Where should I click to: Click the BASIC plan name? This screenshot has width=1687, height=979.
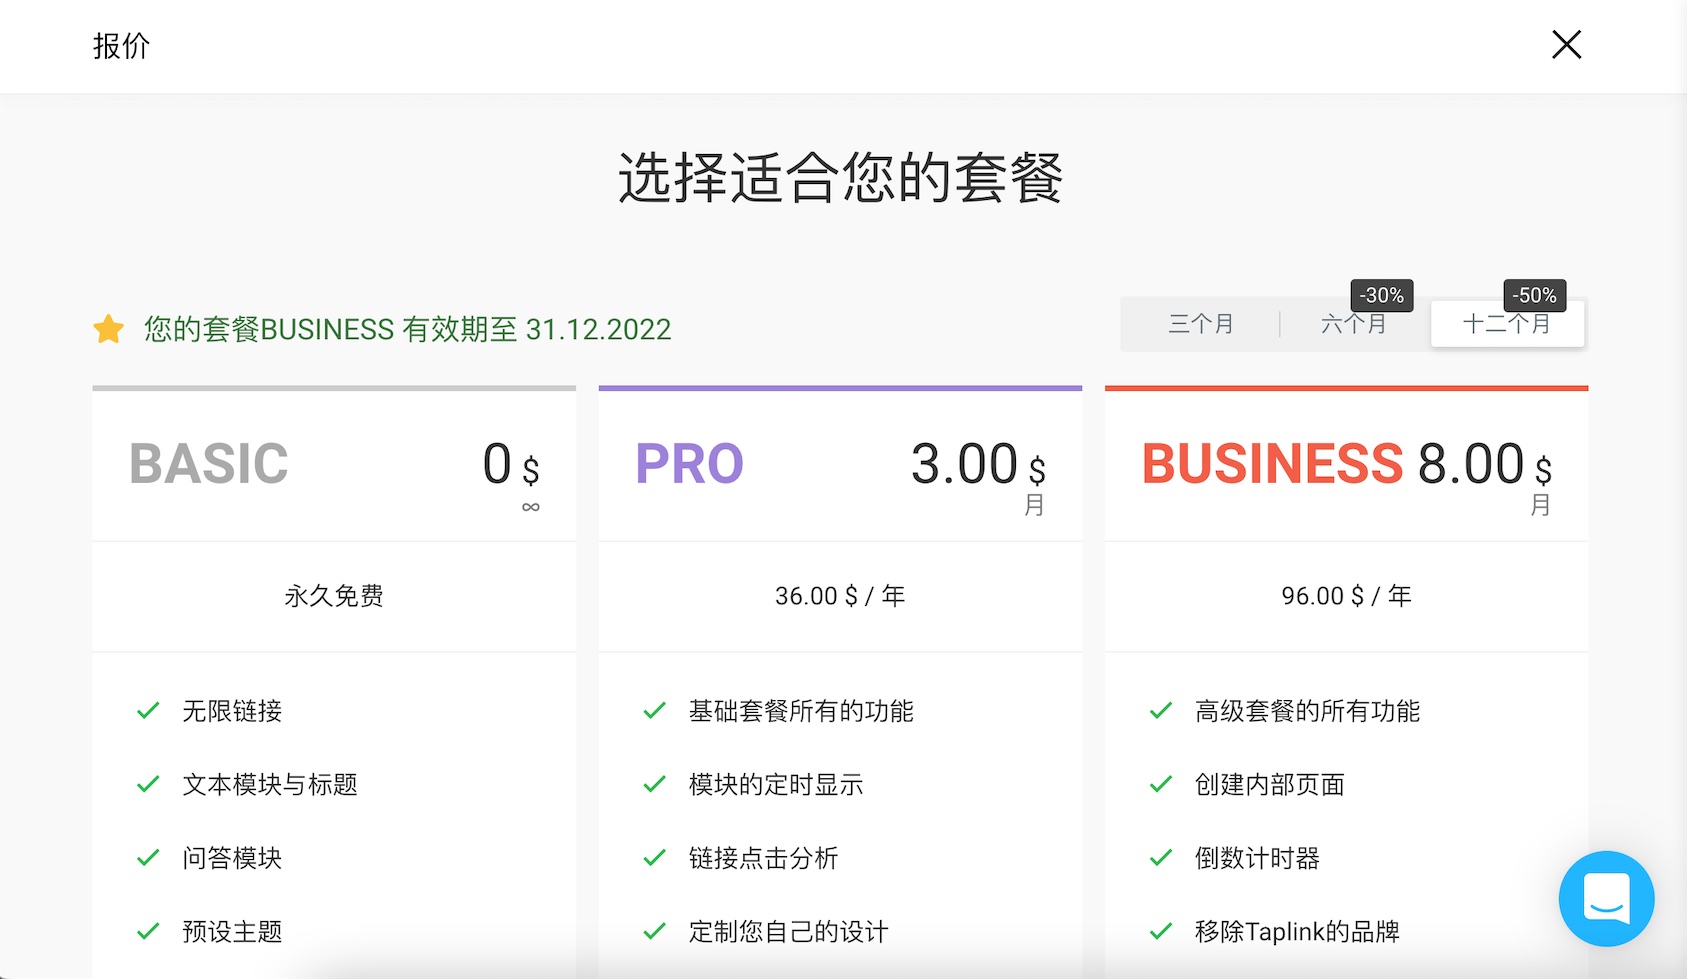coord(209,464)
